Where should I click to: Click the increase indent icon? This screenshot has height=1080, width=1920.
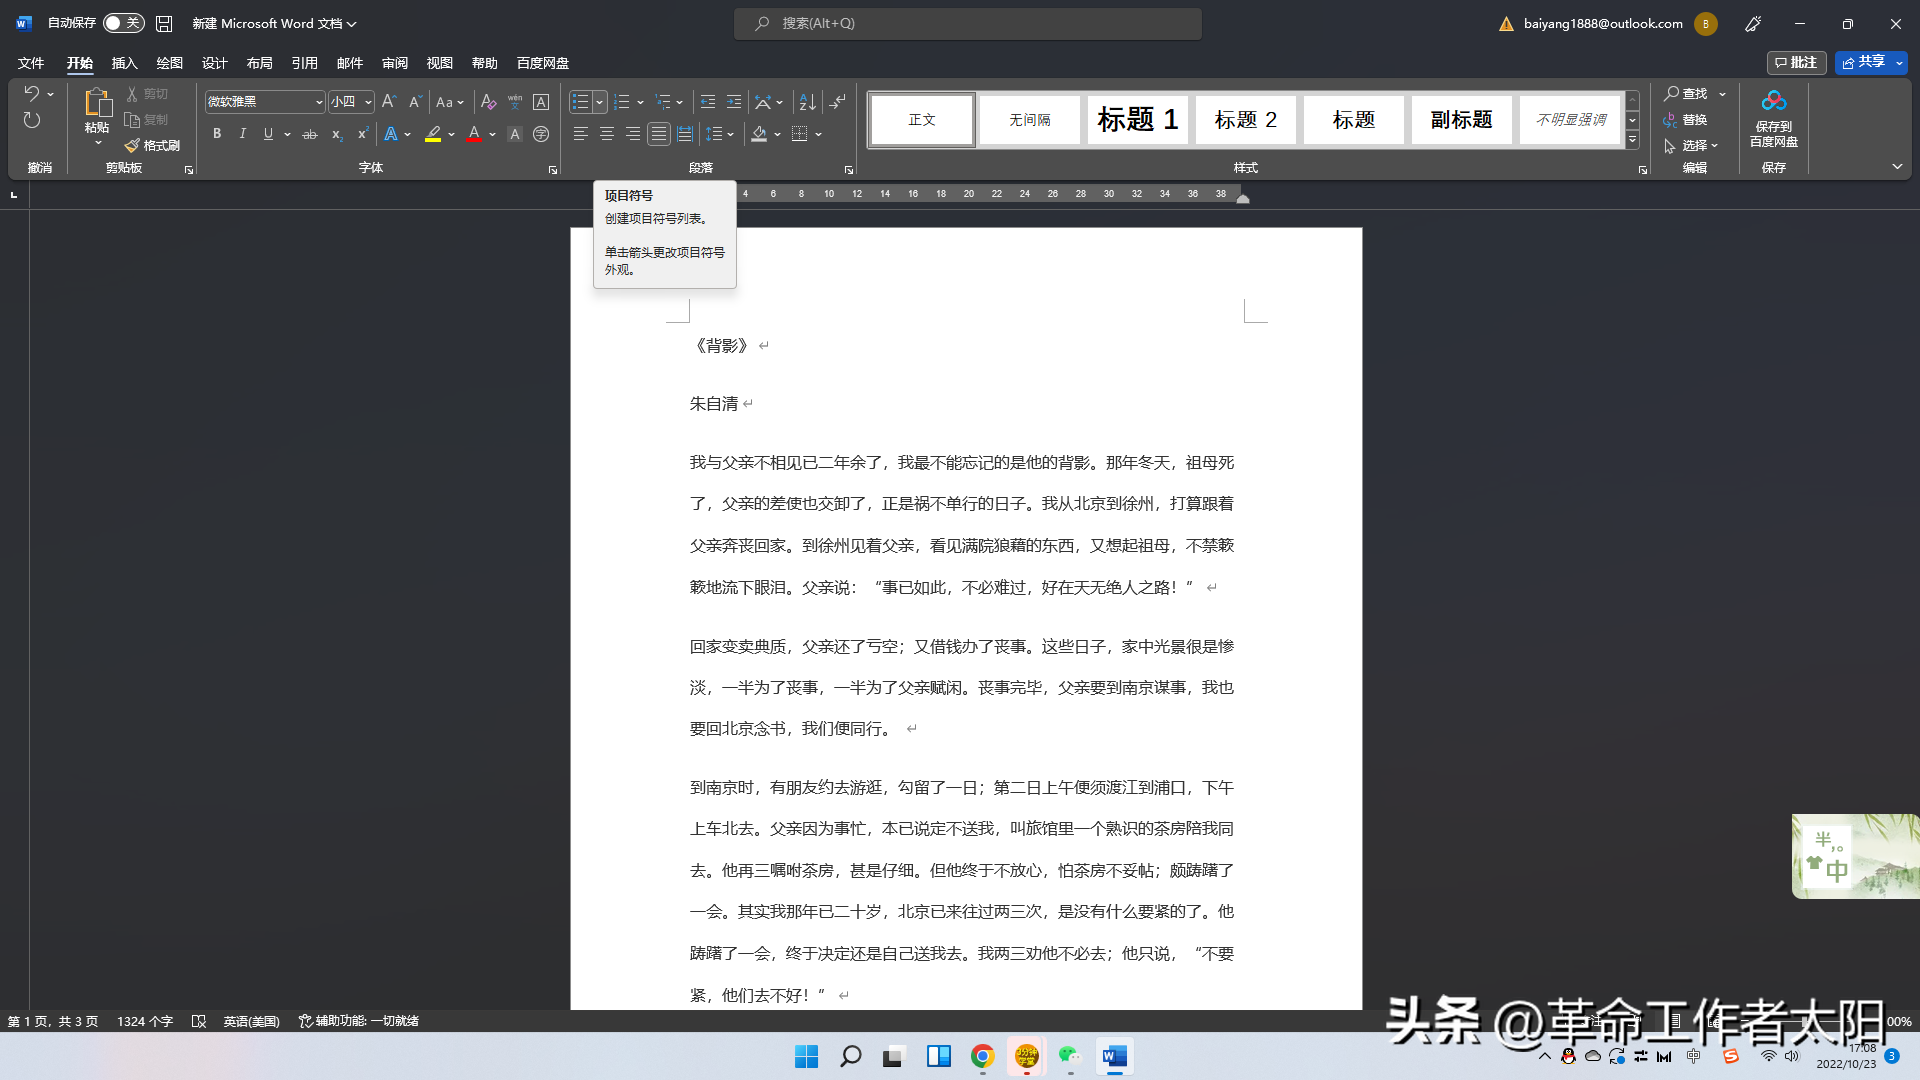click(x=734, y=102)
